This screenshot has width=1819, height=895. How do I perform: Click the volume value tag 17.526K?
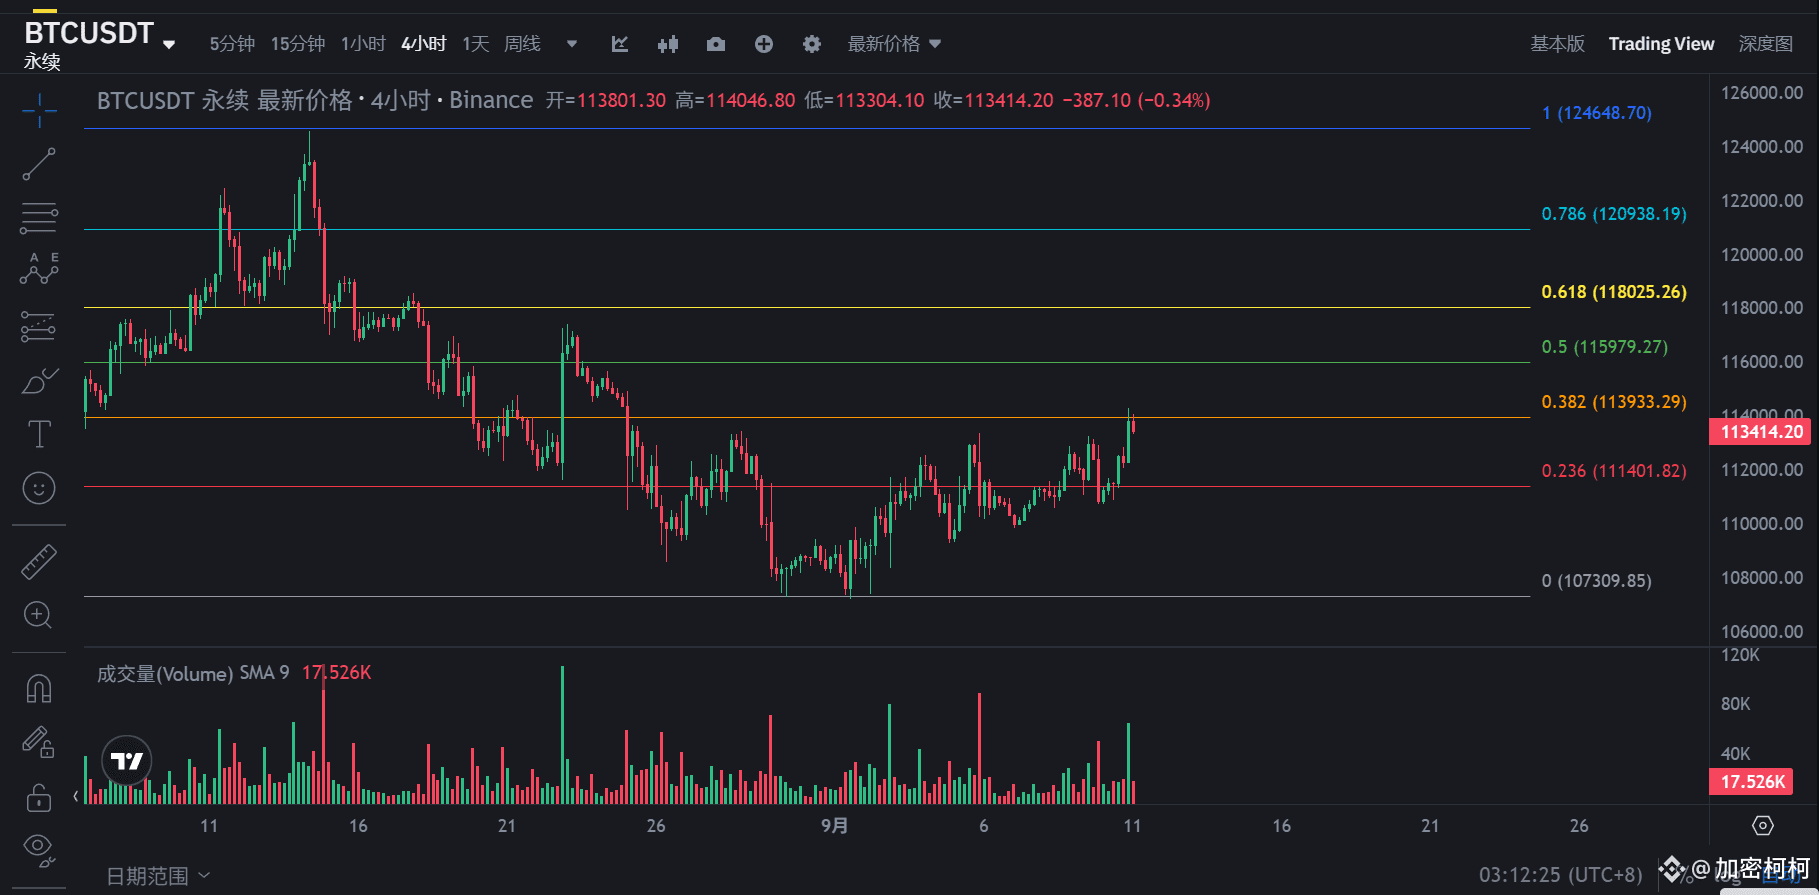coord(1752,782)
